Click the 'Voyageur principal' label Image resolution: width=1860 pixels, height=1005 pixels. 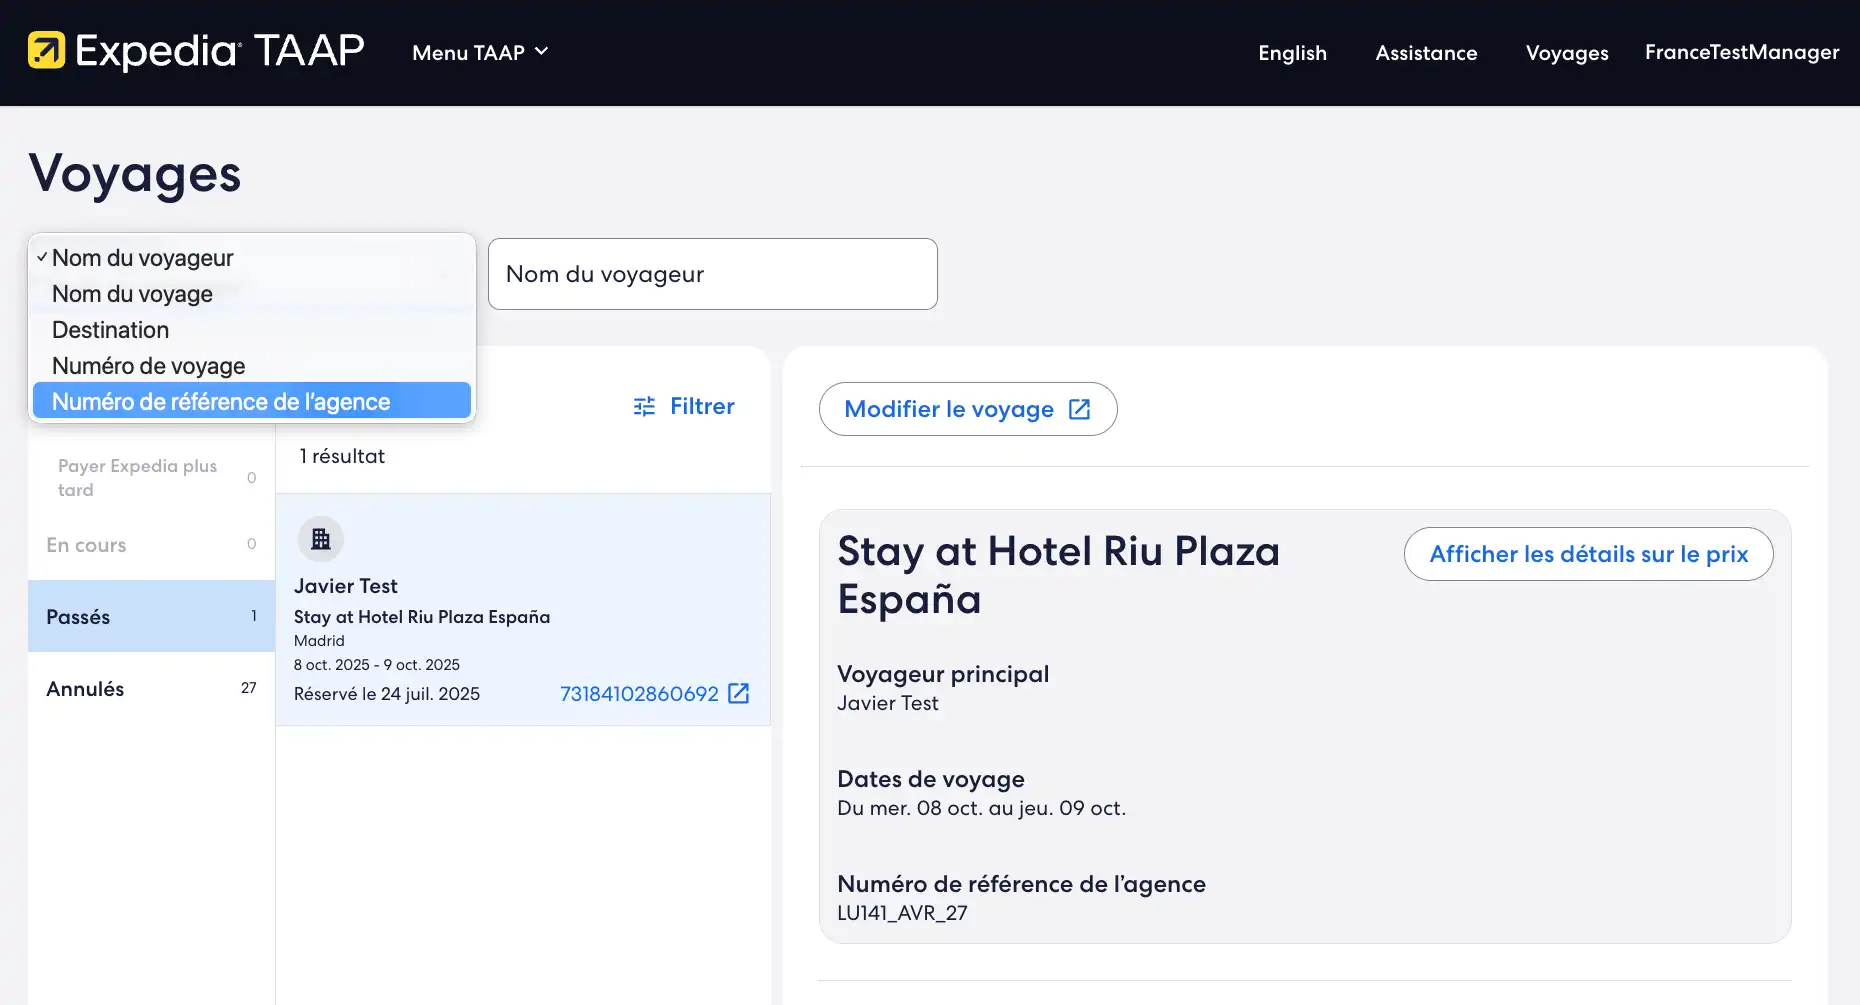(x=943, y=674)
